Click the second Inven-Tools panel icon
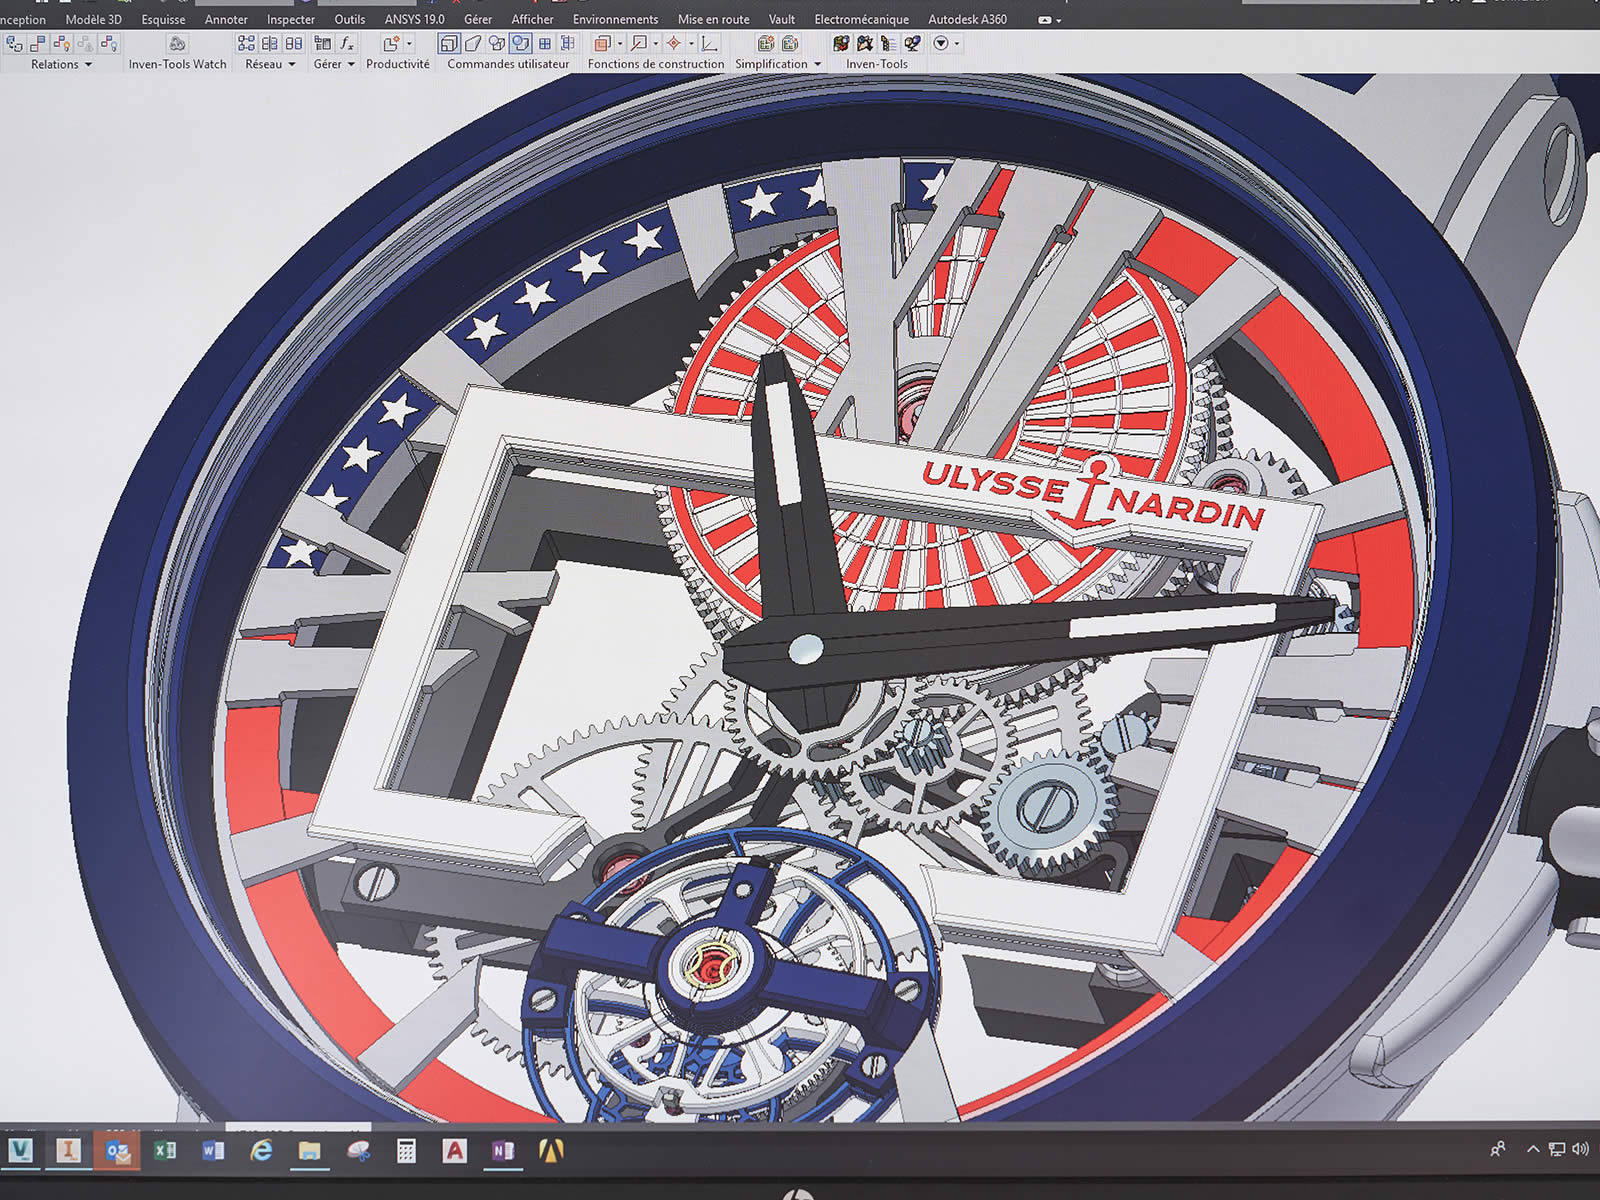Screen dimensions: 1600x1200 click(x=865, y=43)
